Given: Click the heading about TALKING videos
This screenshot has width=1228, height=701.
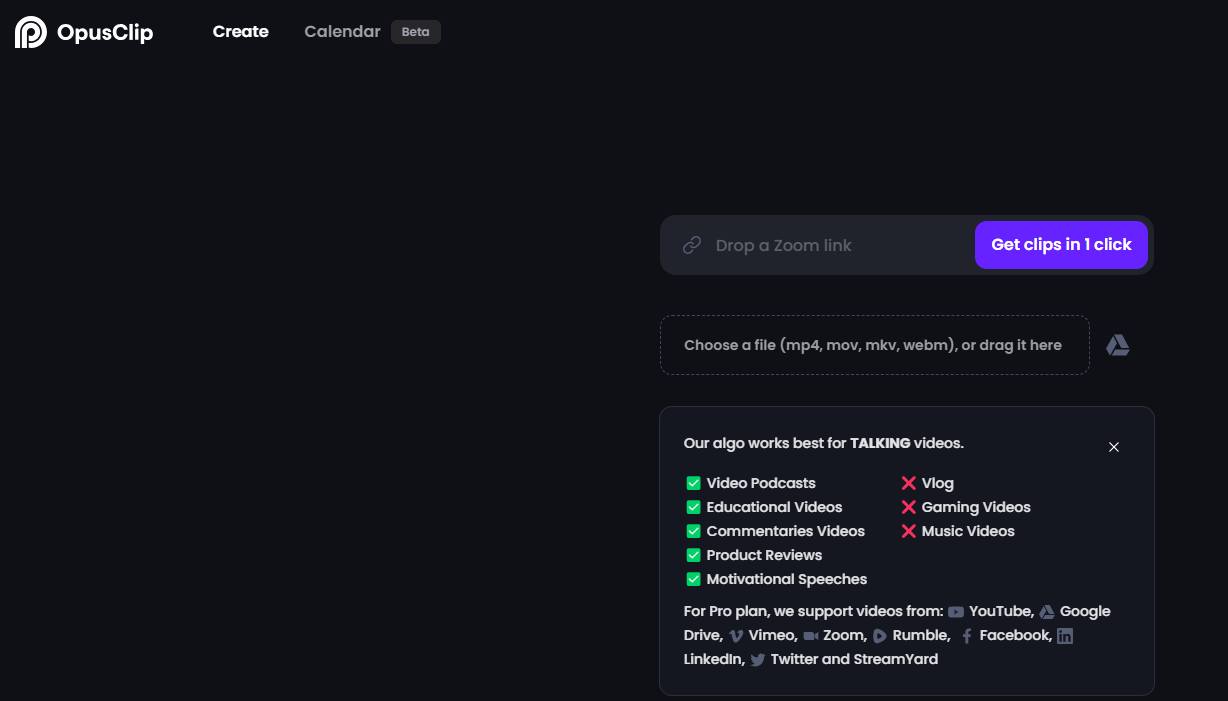Looking at the screenshot, I should coord(823,443).
